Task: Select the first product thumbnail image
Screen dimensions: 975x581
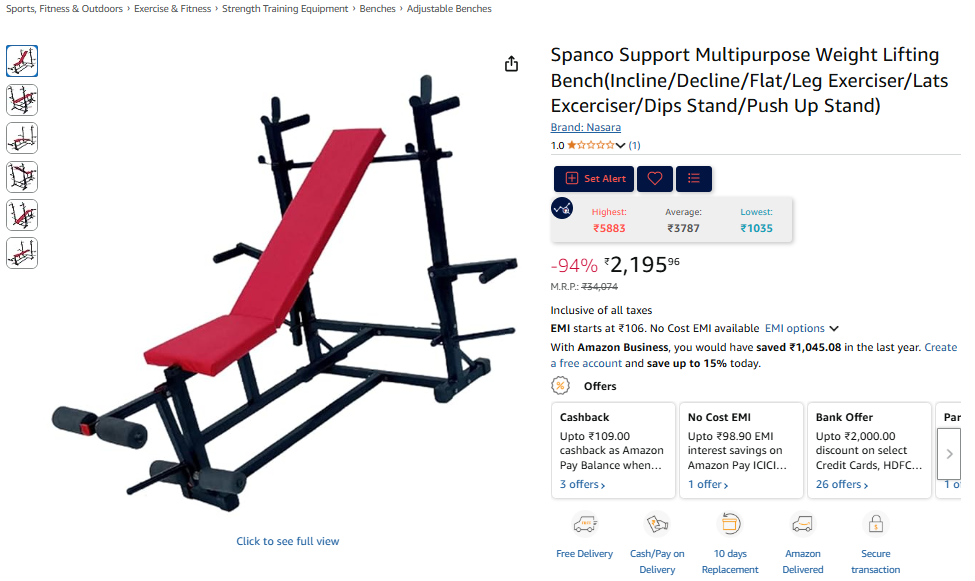Action: click(22, 61)
